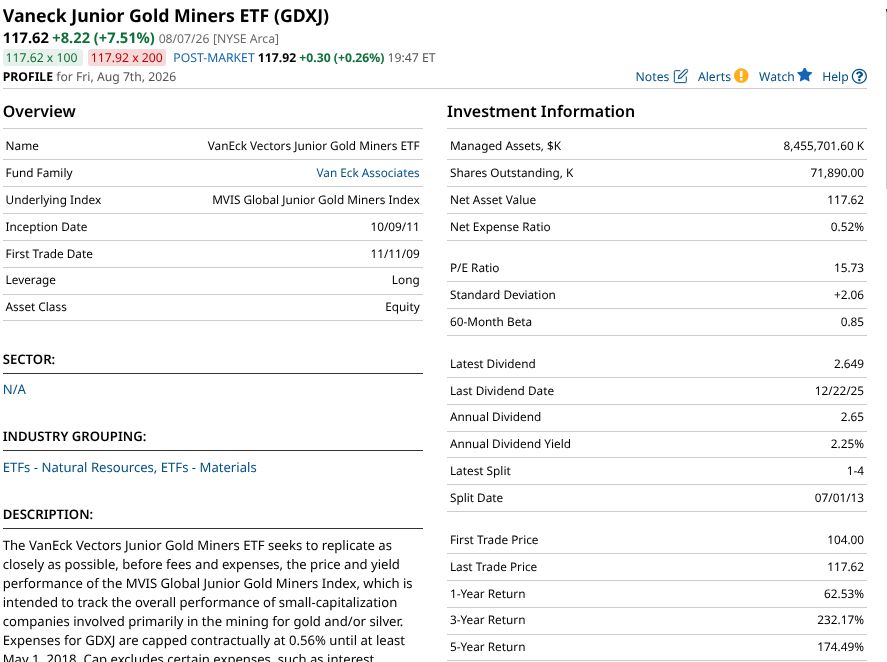Click the red ask quote 117.92 x 200
This screenshot has width=887, height=662.
point(127,58)
